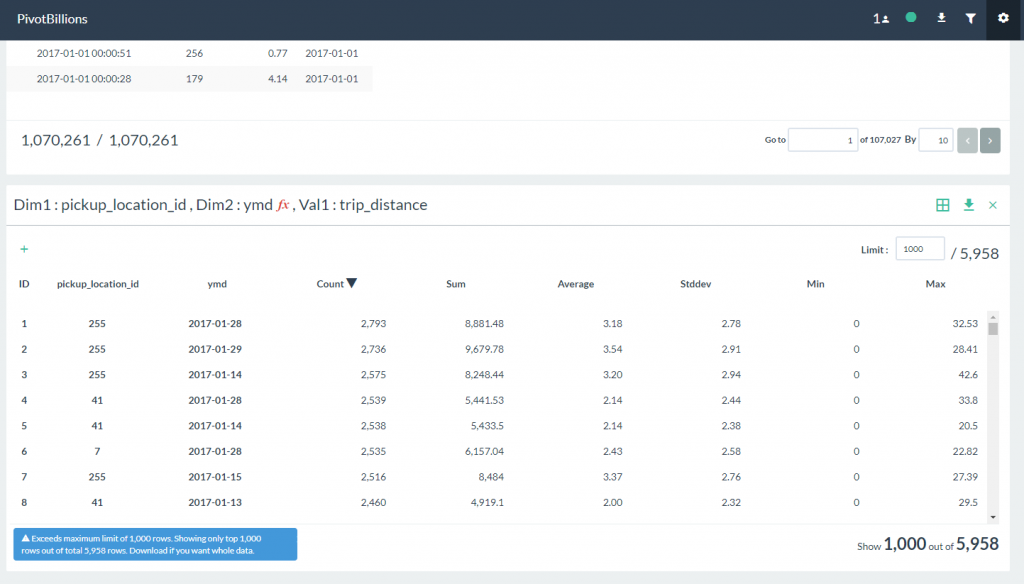
Task: Download the pivot table data
Action: pos(968,205)
